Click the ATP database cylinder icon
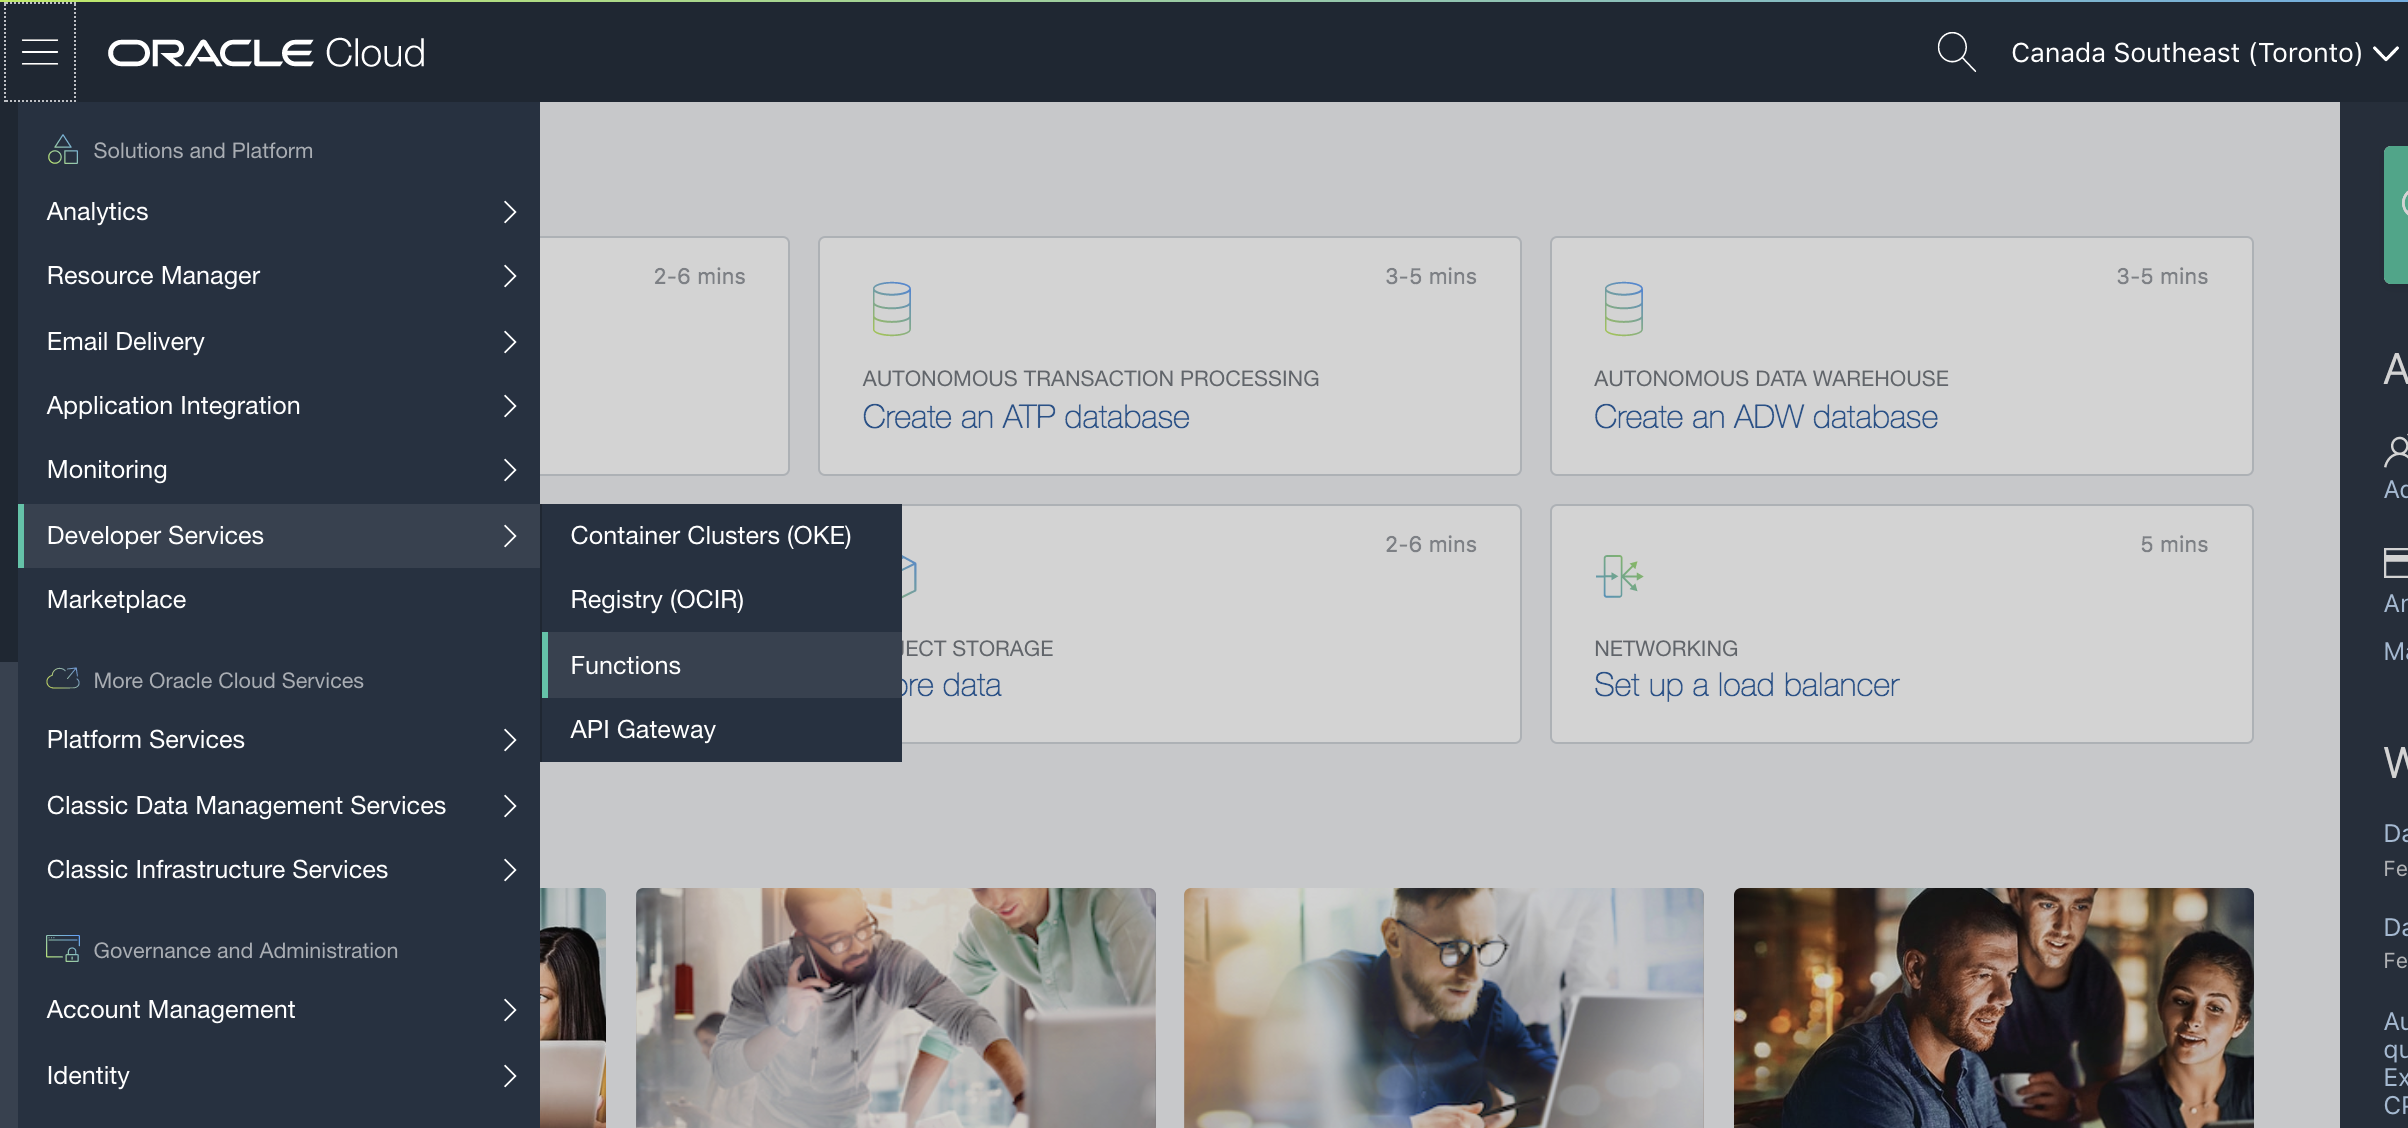This screenshot has height=1128, width=2408. tap(891, 308)
